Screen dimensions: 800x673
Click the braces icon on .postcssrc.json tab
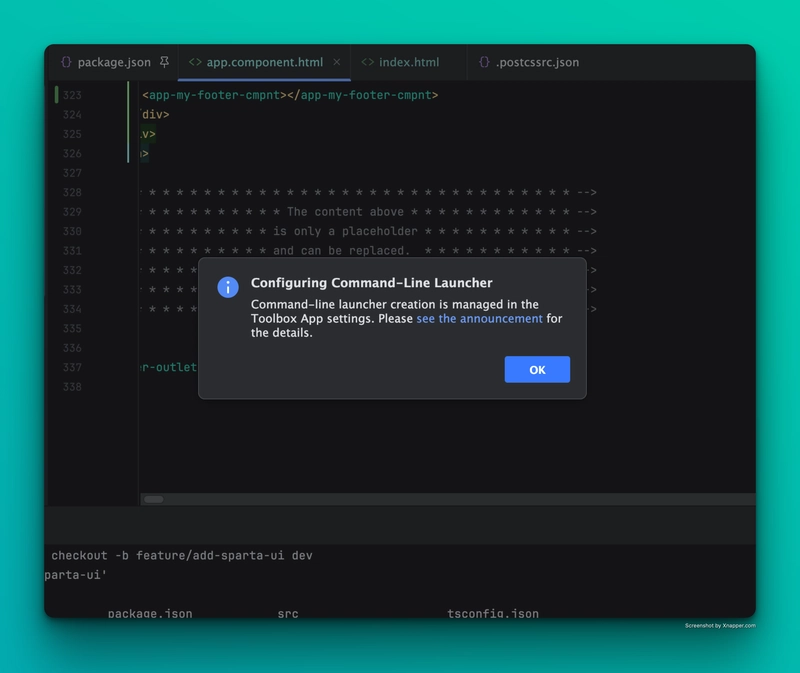coord(484,62)
